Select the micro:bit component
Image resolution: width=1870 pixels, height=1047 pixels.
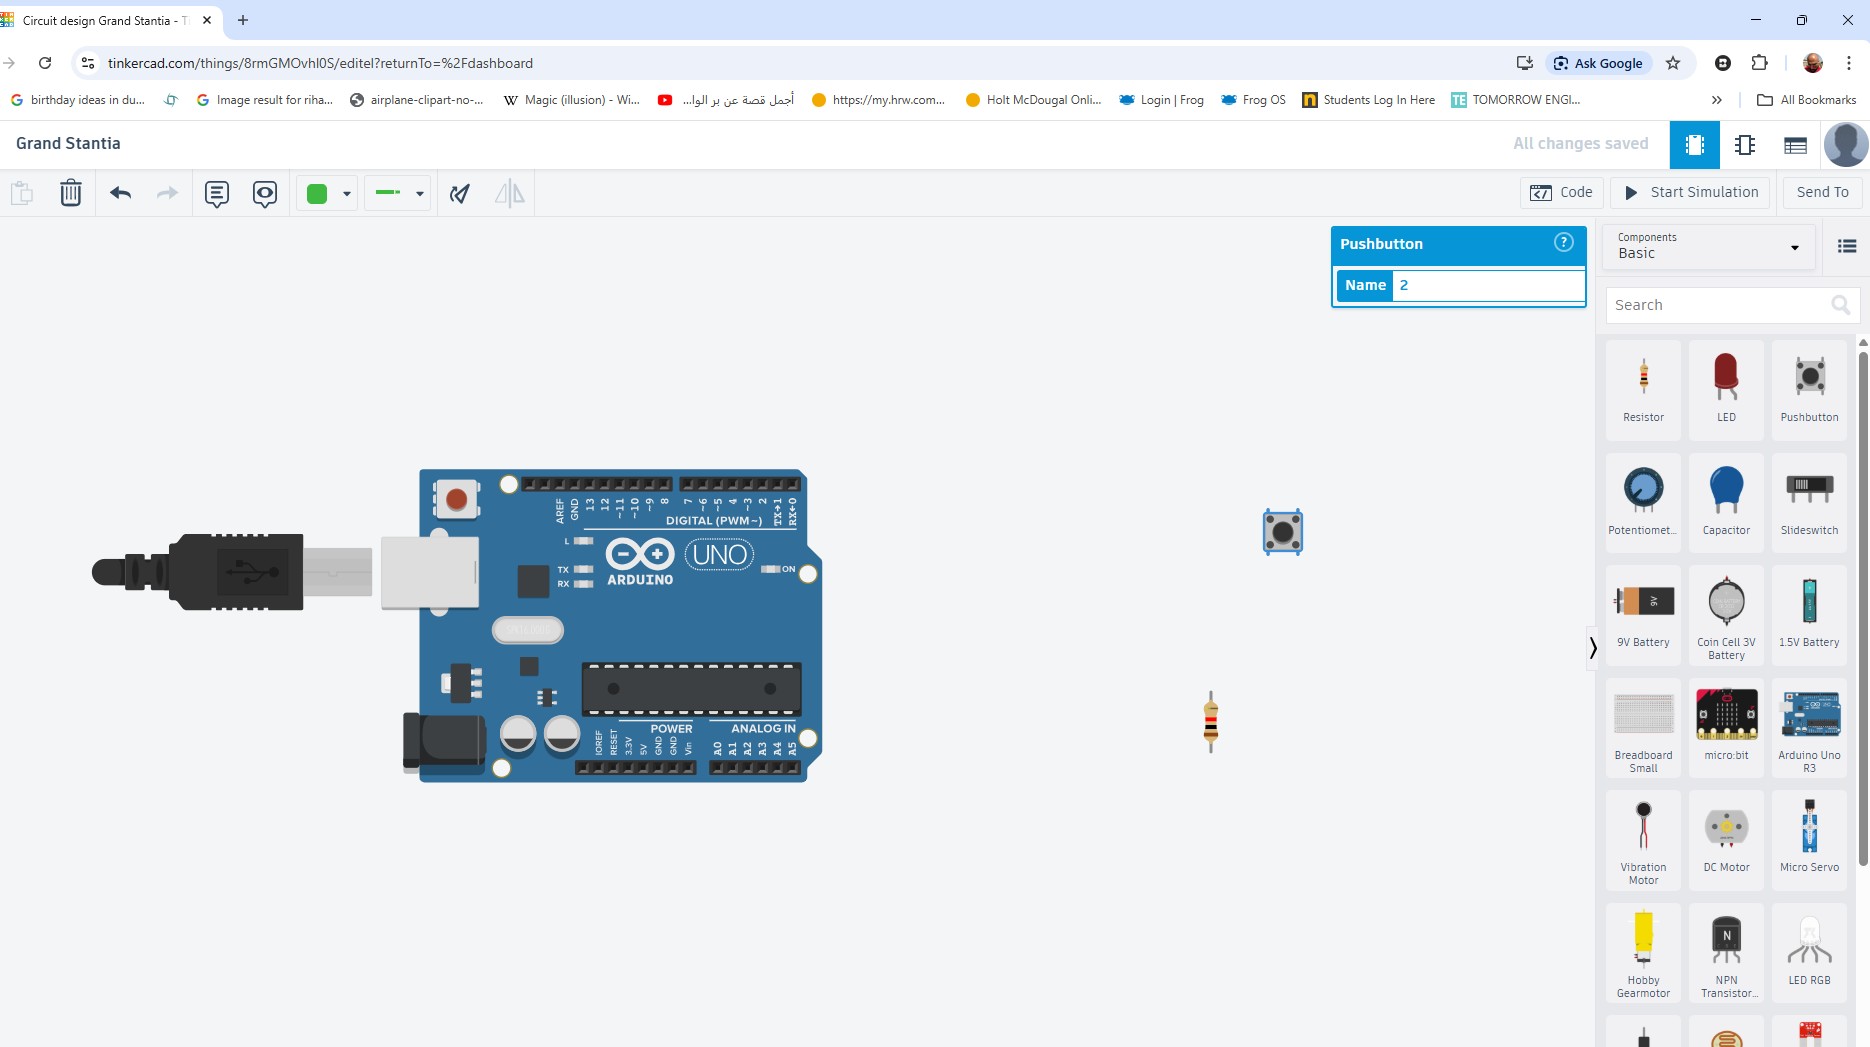(x=1726, y=728)
